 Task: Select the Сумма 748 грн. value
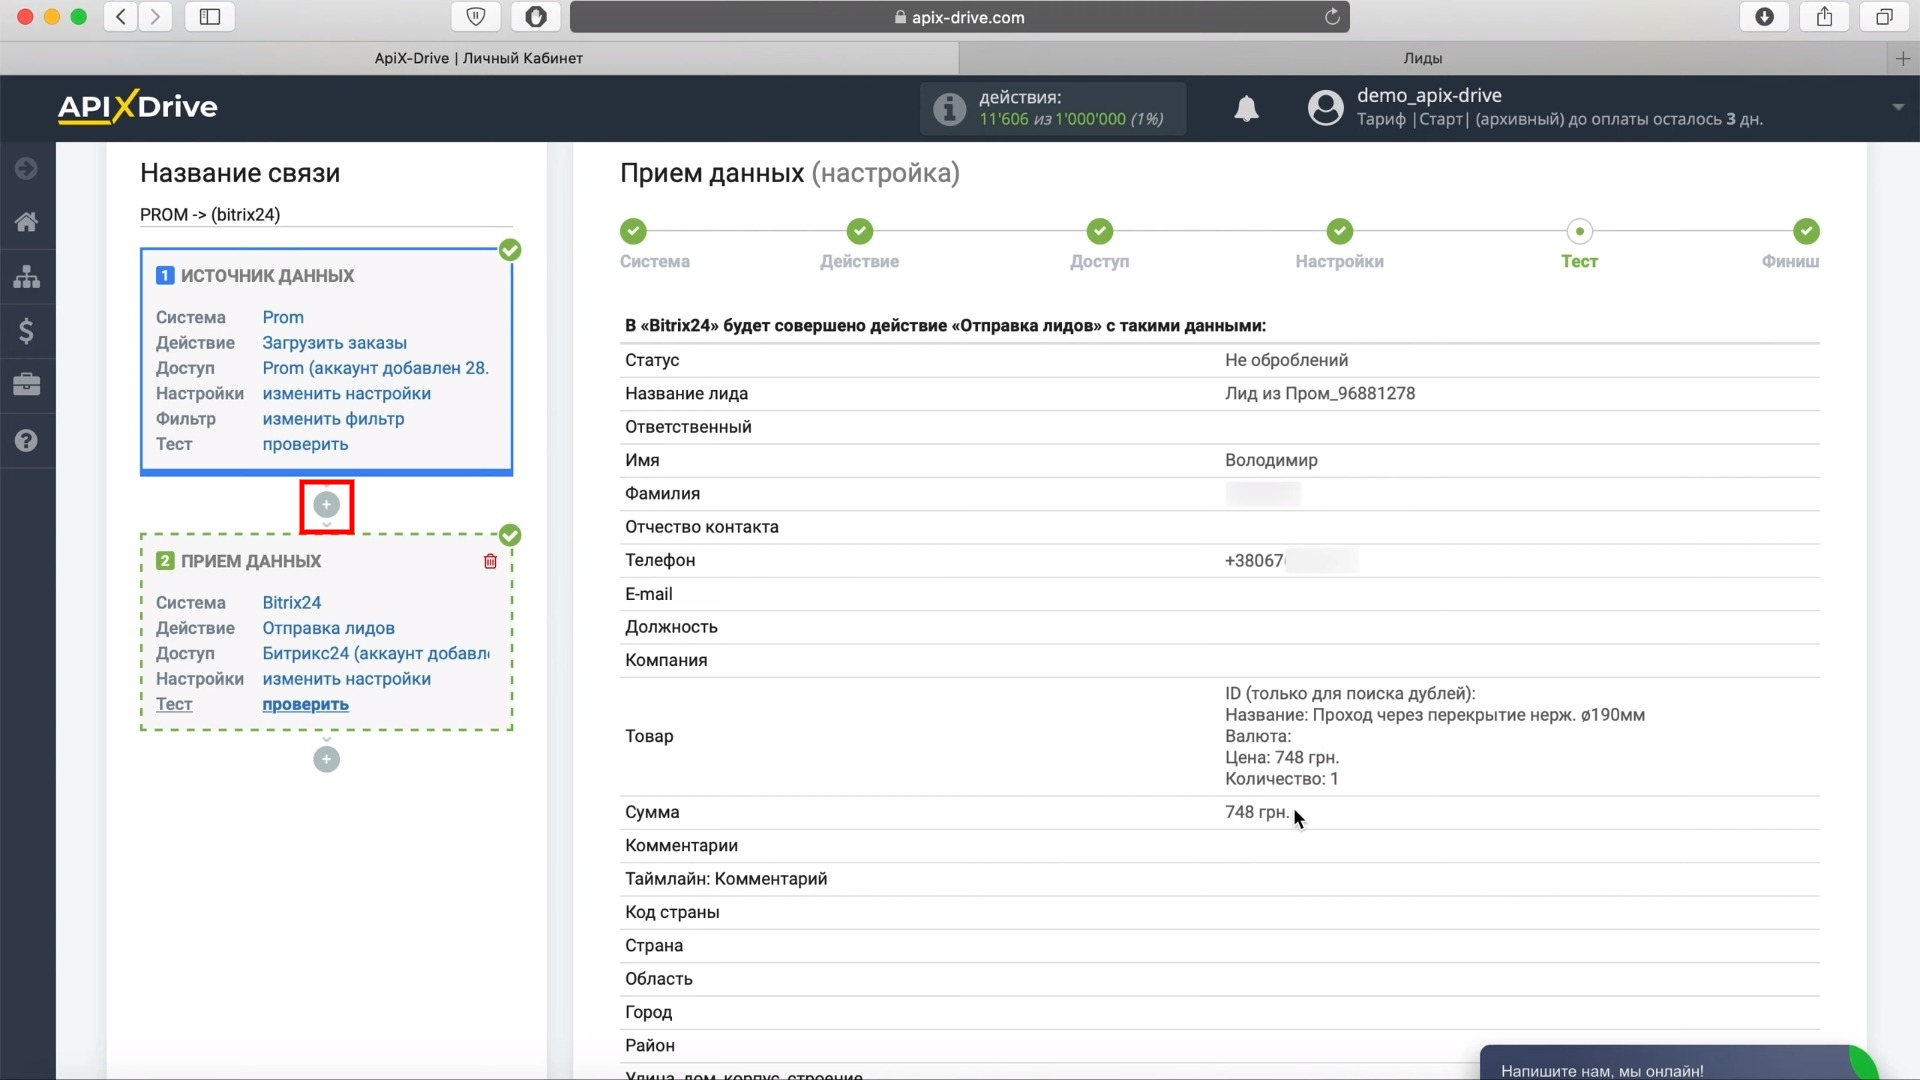pyautogui.click(x=1257, y=812)
